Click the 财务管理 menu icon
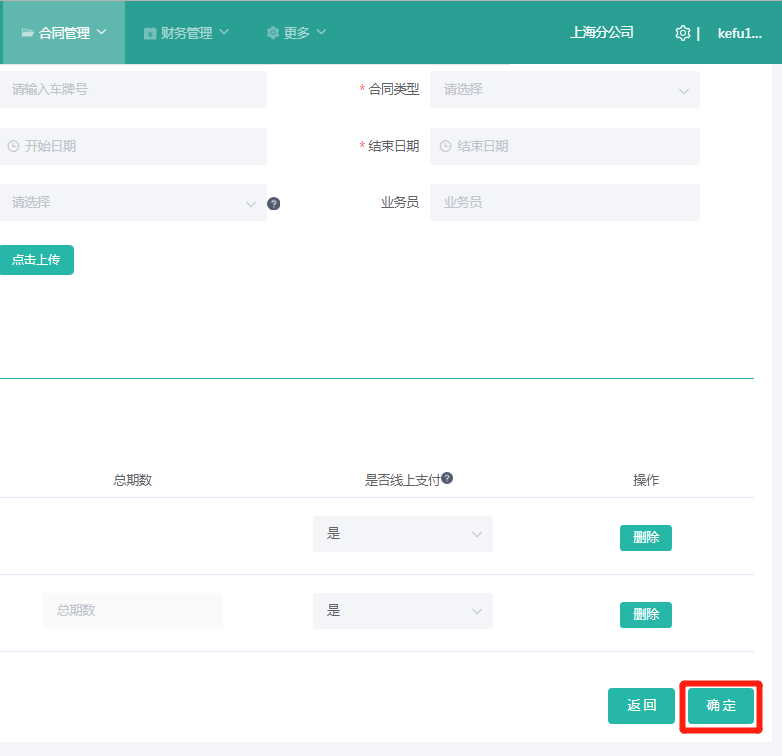782x756 pixels. pos(150,33)
